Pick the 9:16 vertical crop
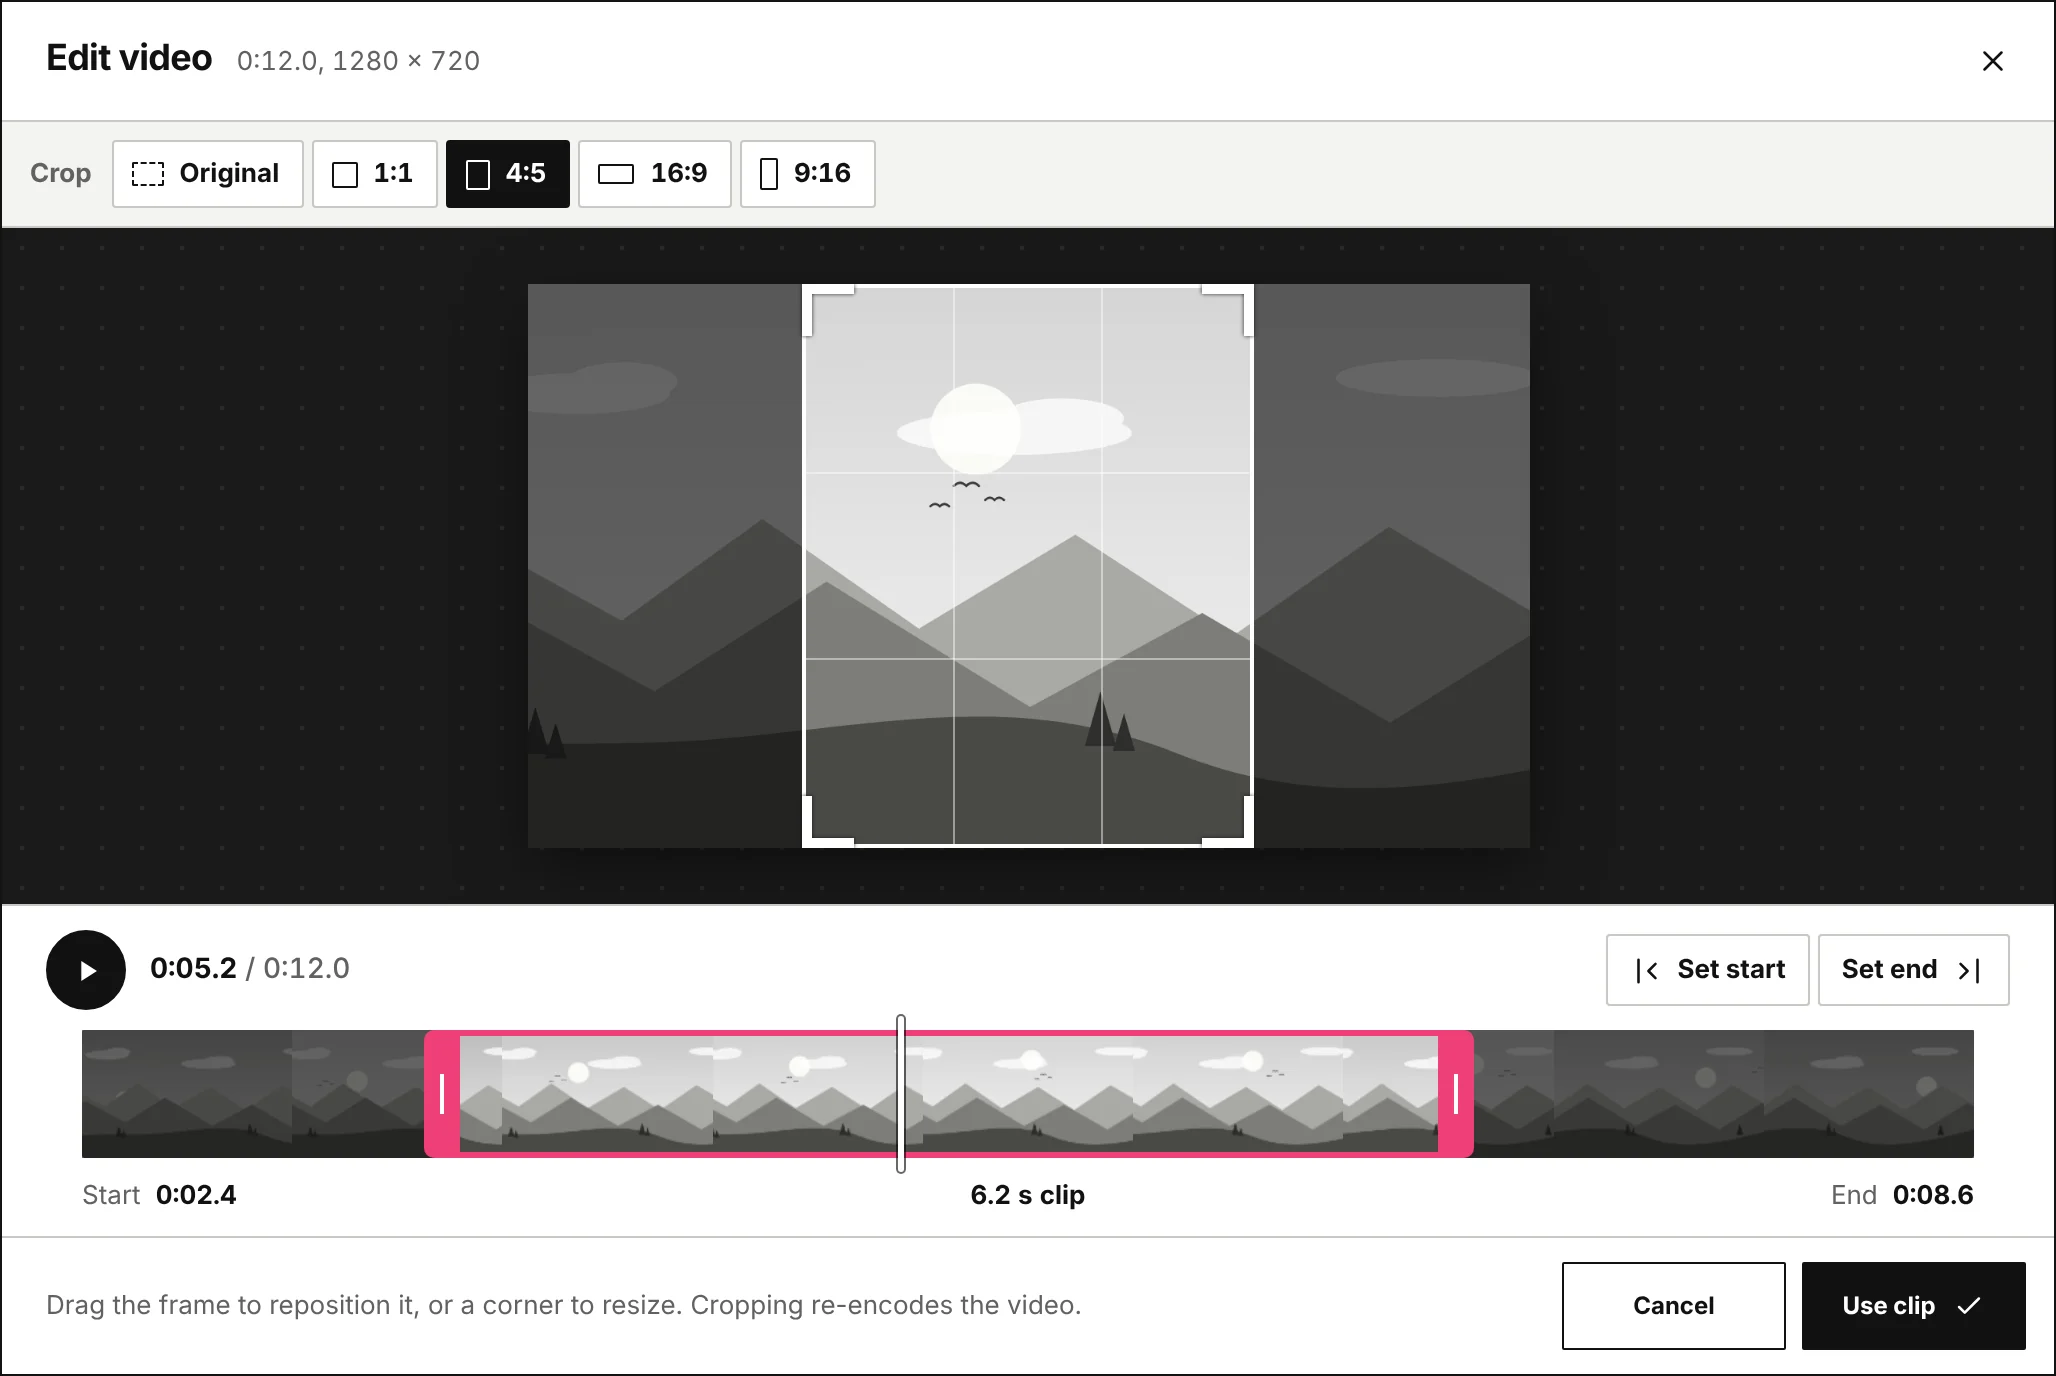Viewport: 2056px width, 1376px height. (x=807, y=174)
